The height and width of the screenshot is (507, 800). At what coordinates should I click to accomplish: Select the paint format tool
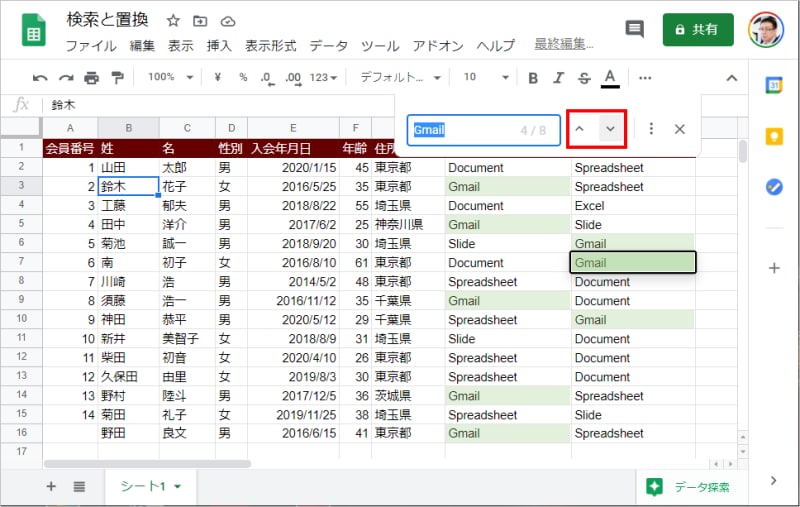point(117,78)
